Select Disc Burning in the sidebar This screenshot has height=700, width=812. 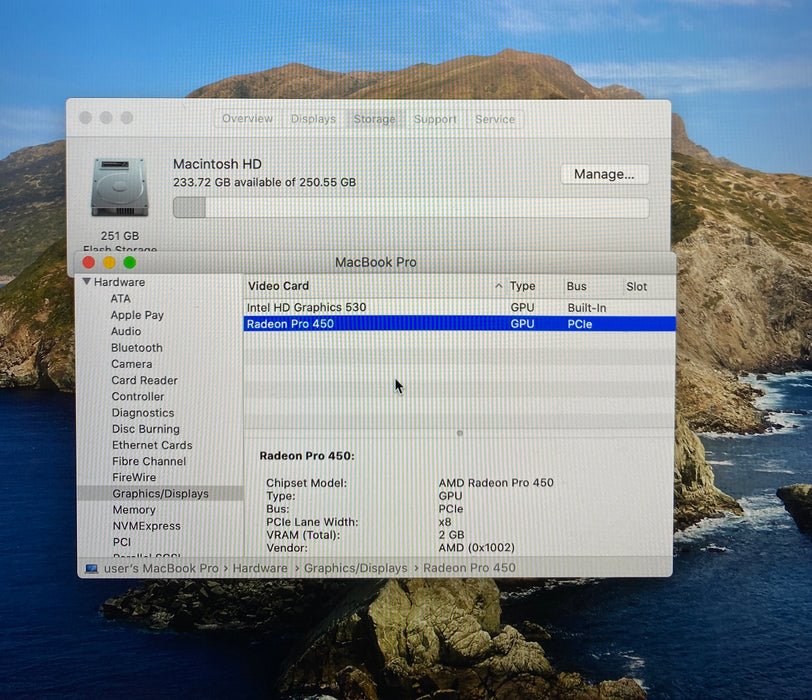pyautogui.click(x=146, y=429)
